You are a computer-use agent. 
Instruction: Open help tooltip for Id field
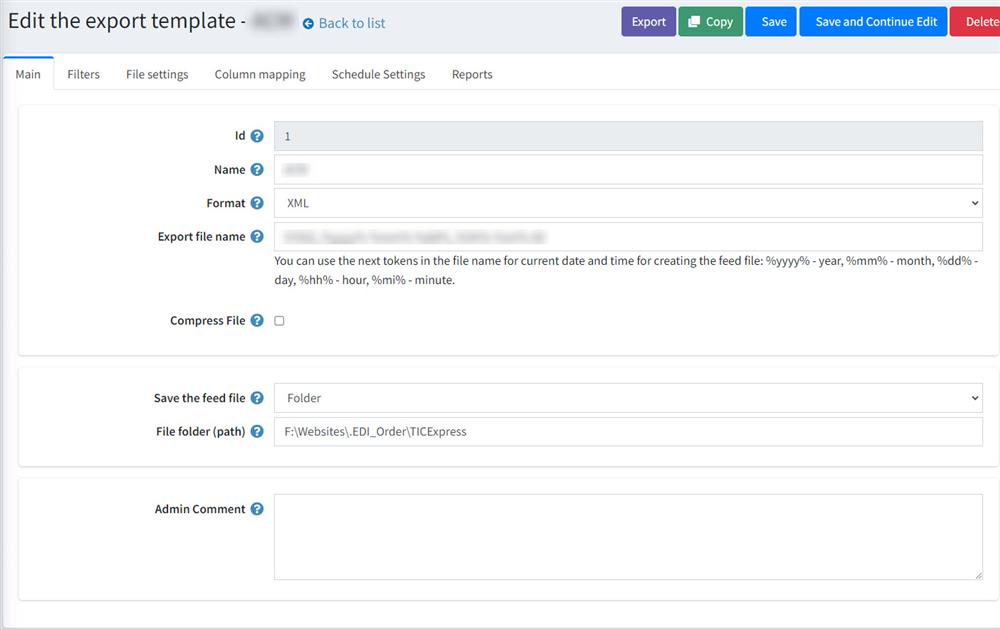click(x=257, y=136)
